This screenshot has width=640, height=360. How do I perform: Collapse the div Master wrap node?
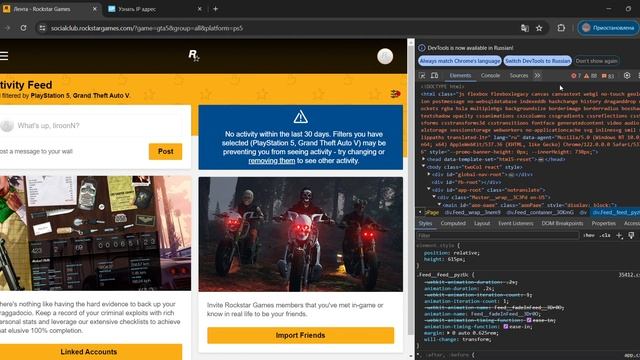coord(434,197)
